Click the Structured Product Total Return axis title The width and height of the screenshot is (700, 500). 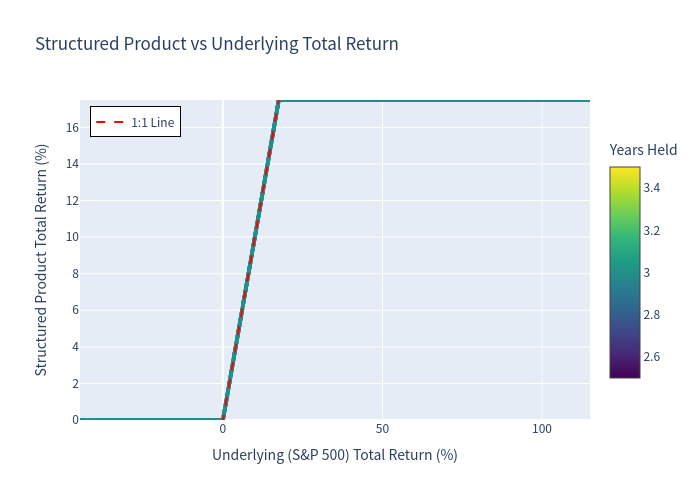tap(41, 260)
